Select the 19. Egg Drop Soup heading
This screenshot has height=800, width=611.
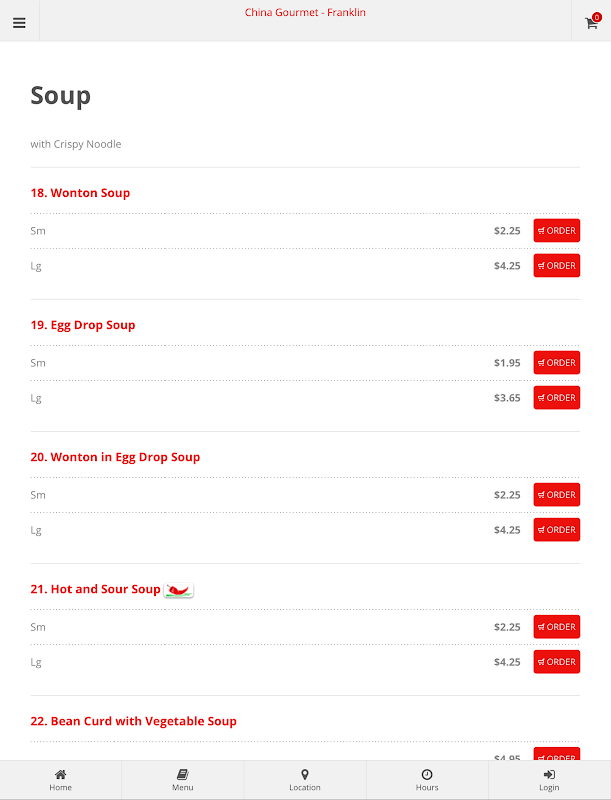[83, 325]
